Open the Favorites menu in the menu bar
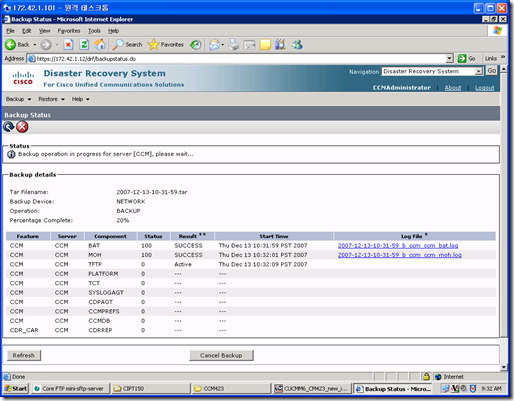The width and height of the screenshot is (514, 401). point(69,31)
